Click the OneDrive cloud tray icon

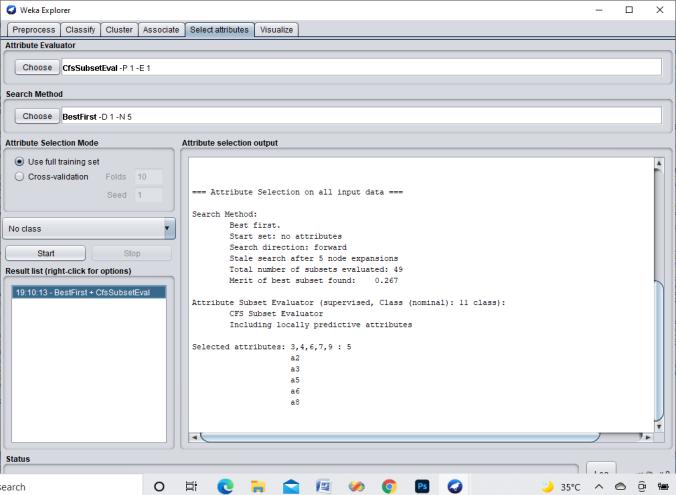tap(620, 487)
